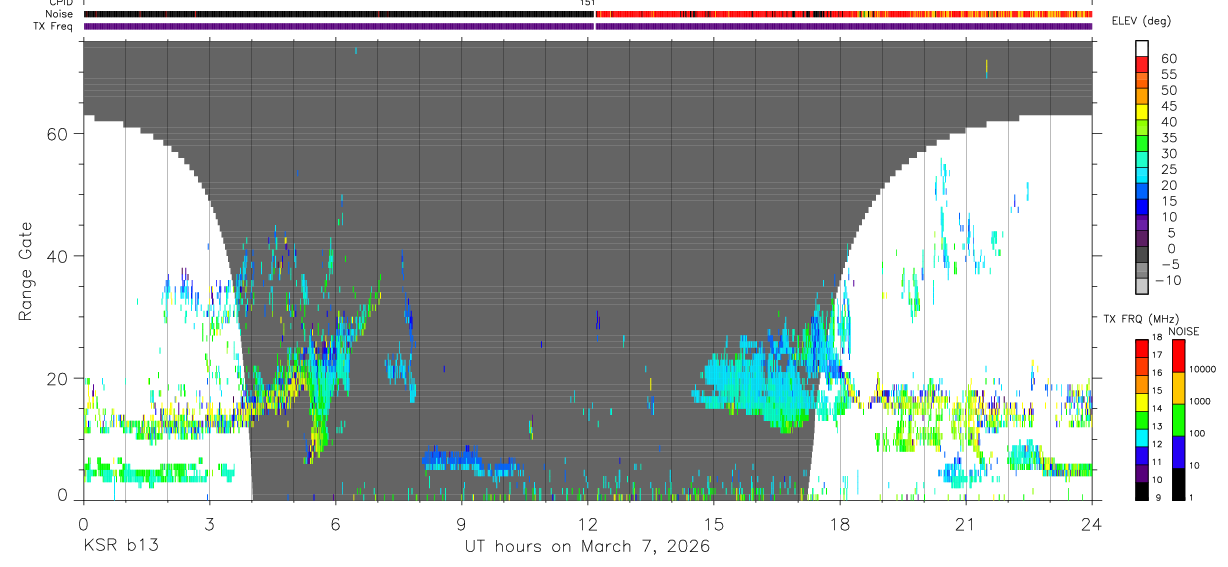Select the yellow 14–15 MHz TX FRQ segment

coord(1142,402)
